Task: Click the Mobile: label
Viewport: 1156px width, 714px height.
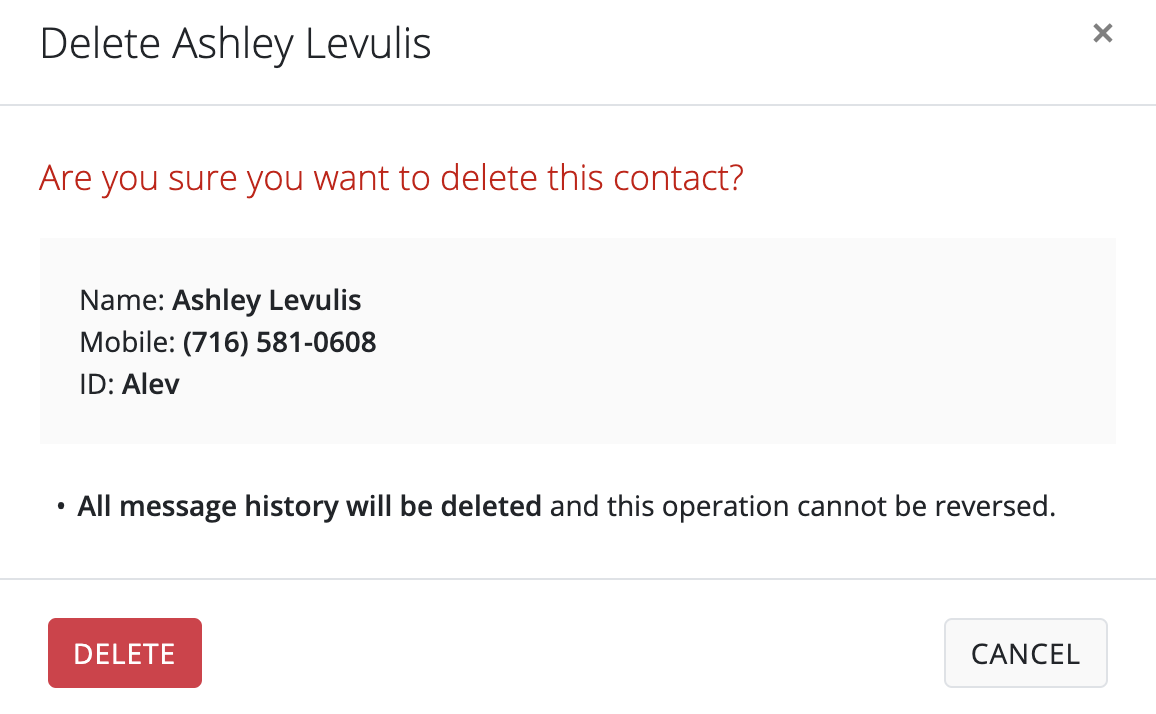Action: 128,343
